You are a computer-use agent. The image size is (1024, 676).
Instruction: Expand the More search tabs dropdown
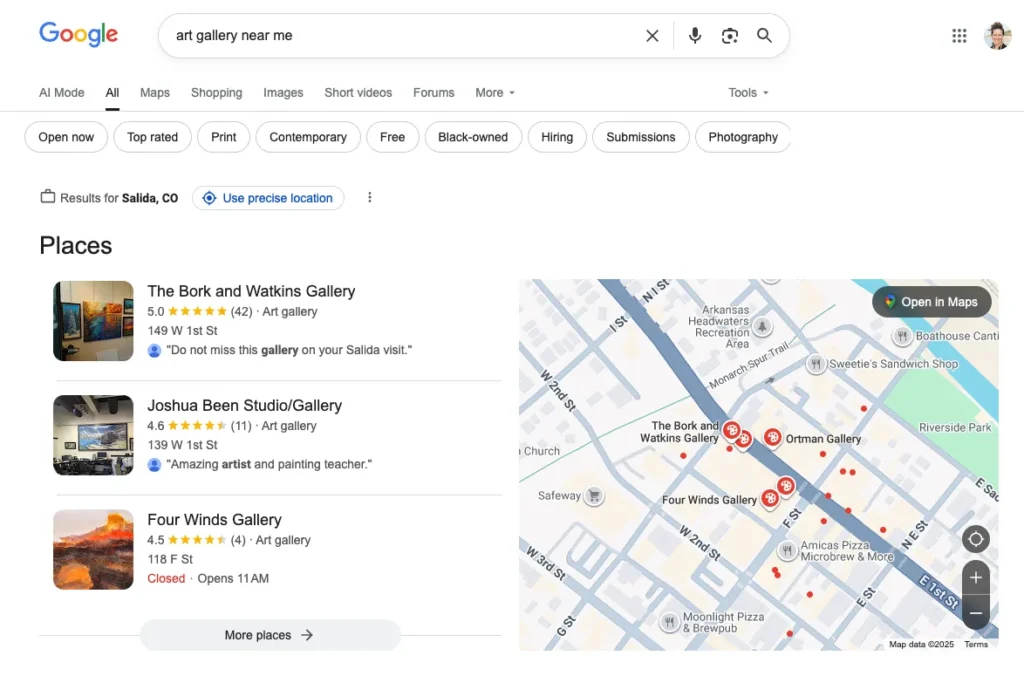point(495,93)
